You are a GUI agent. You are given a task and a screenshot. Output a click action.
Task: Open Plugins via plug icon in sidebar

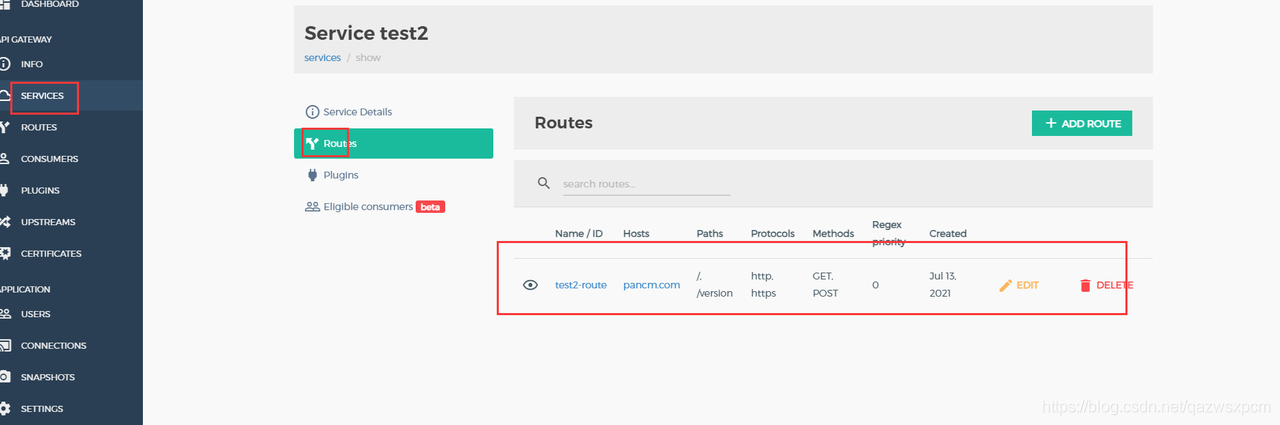pos(5,190)
